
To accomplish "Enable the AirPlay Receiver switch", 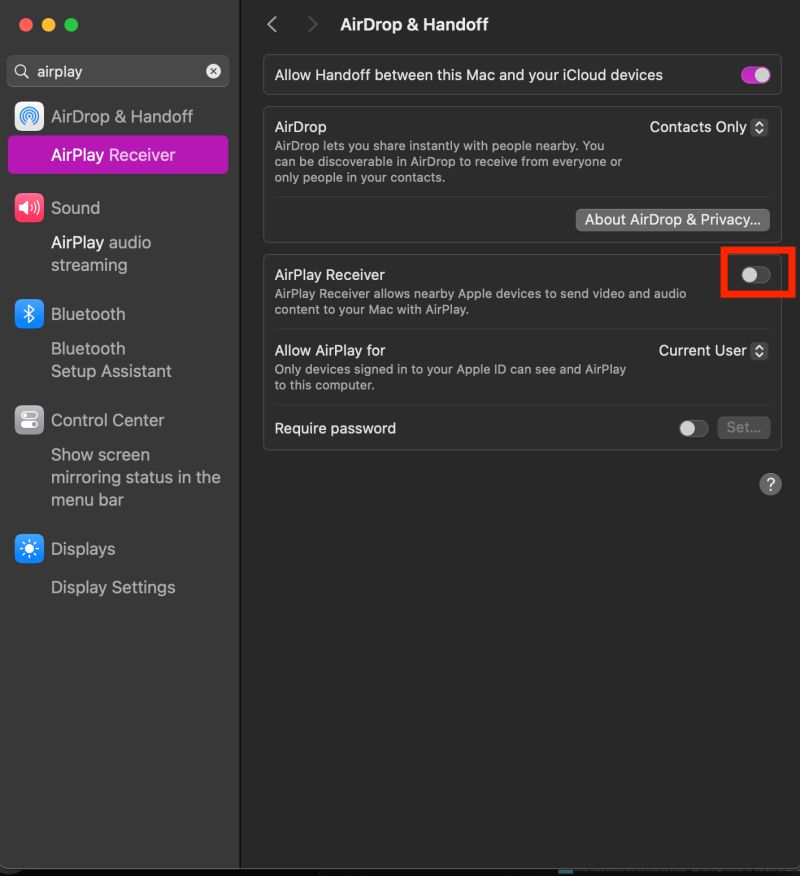I will pyautogui.click(x=756, y=275).
